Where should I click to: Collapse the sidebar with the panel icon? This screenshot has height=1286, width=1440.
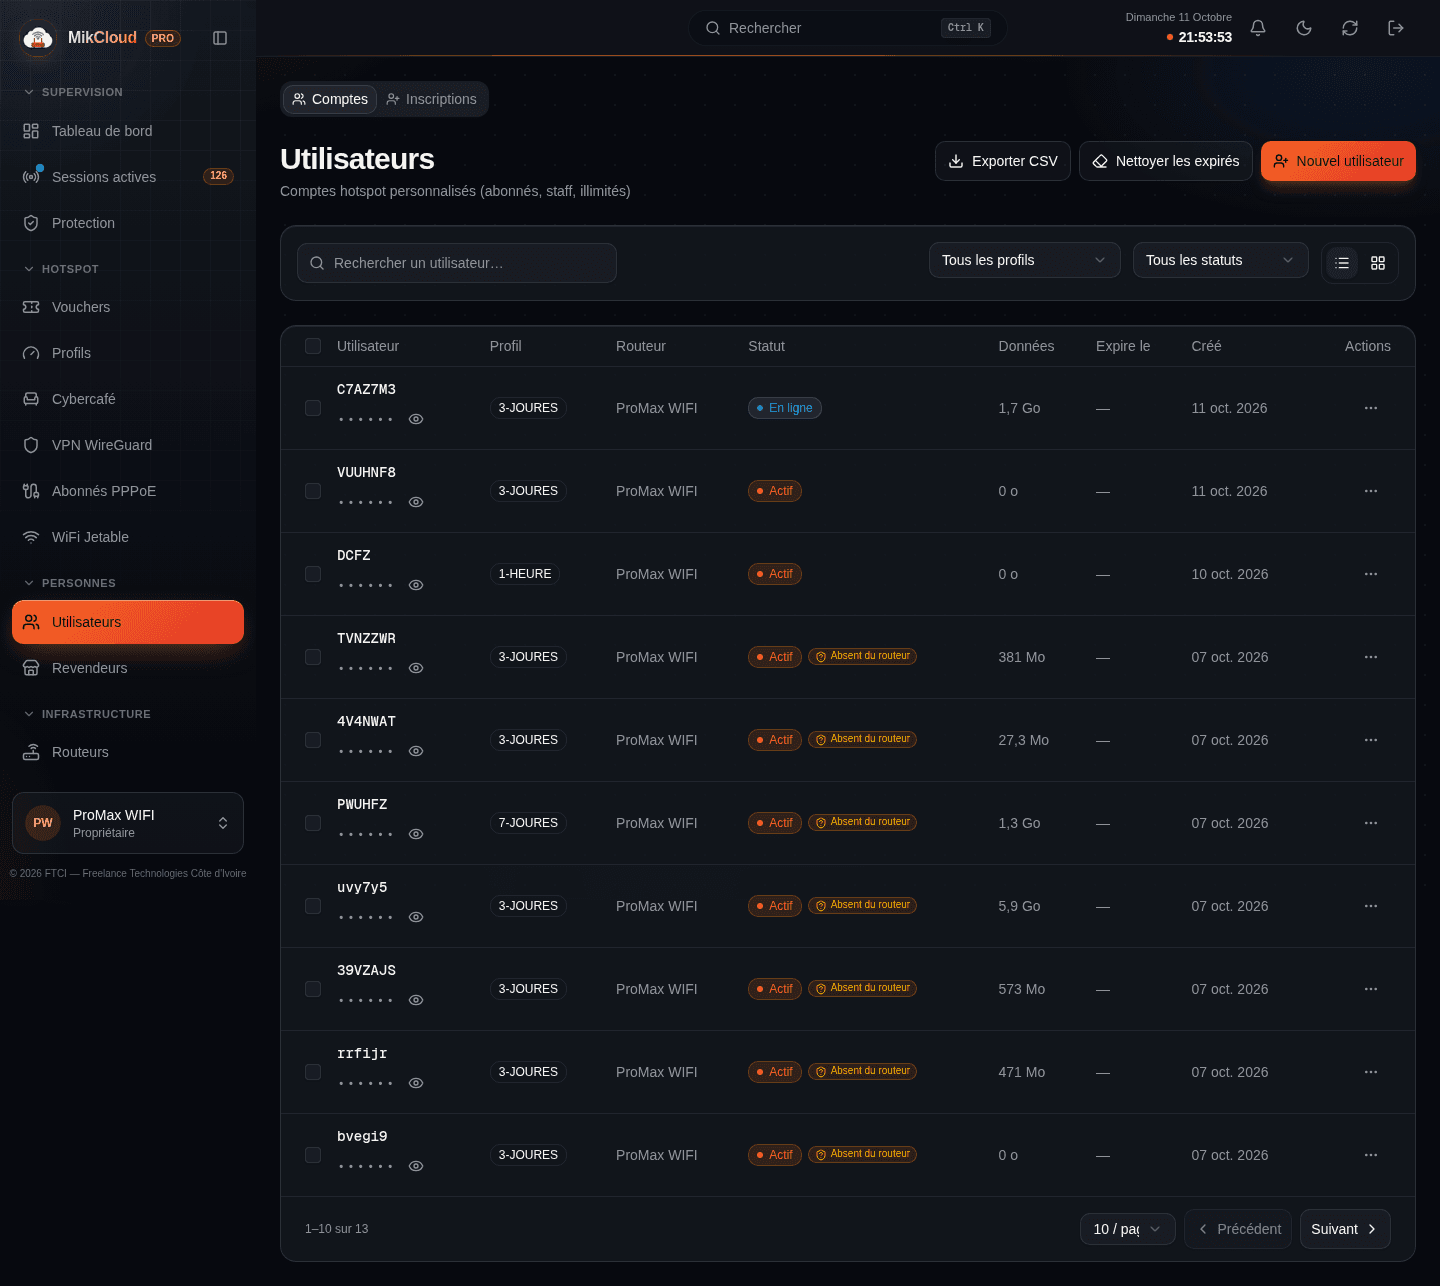220,38
